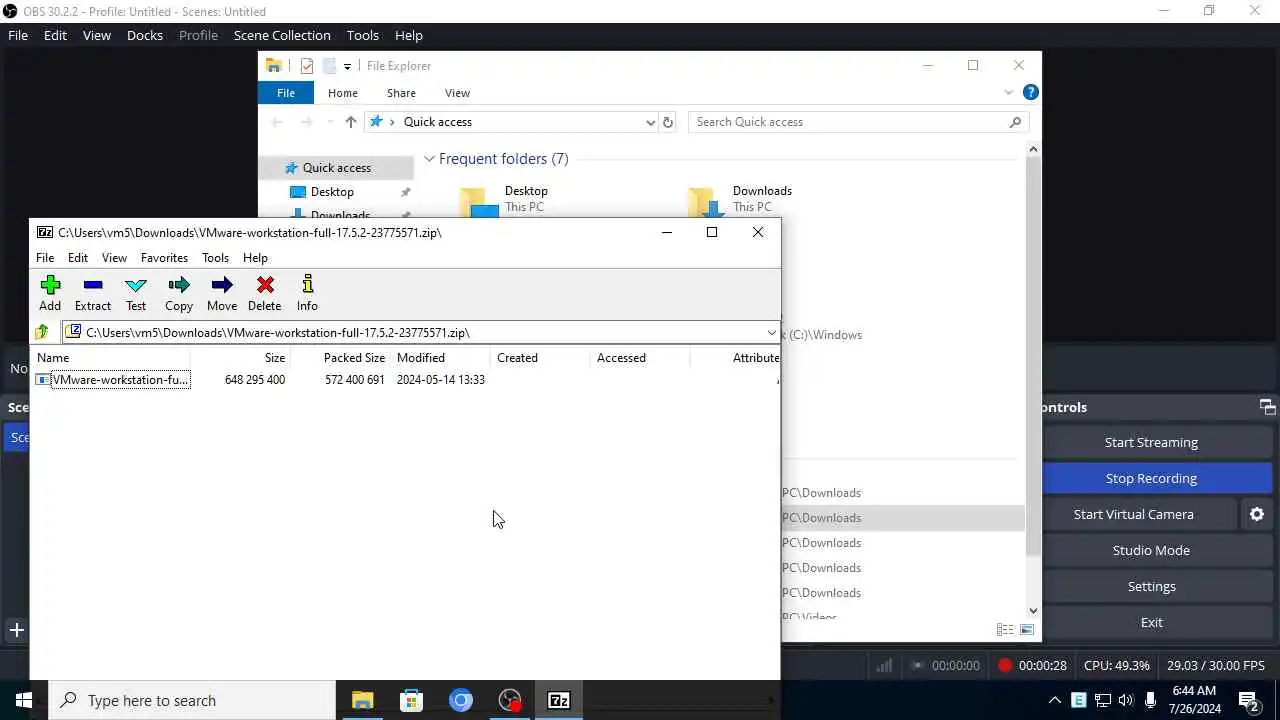Open OBS Docks menu
The height and width of the screenshot is (720, 1280).
pyautogui.click(x=144, y=35)
